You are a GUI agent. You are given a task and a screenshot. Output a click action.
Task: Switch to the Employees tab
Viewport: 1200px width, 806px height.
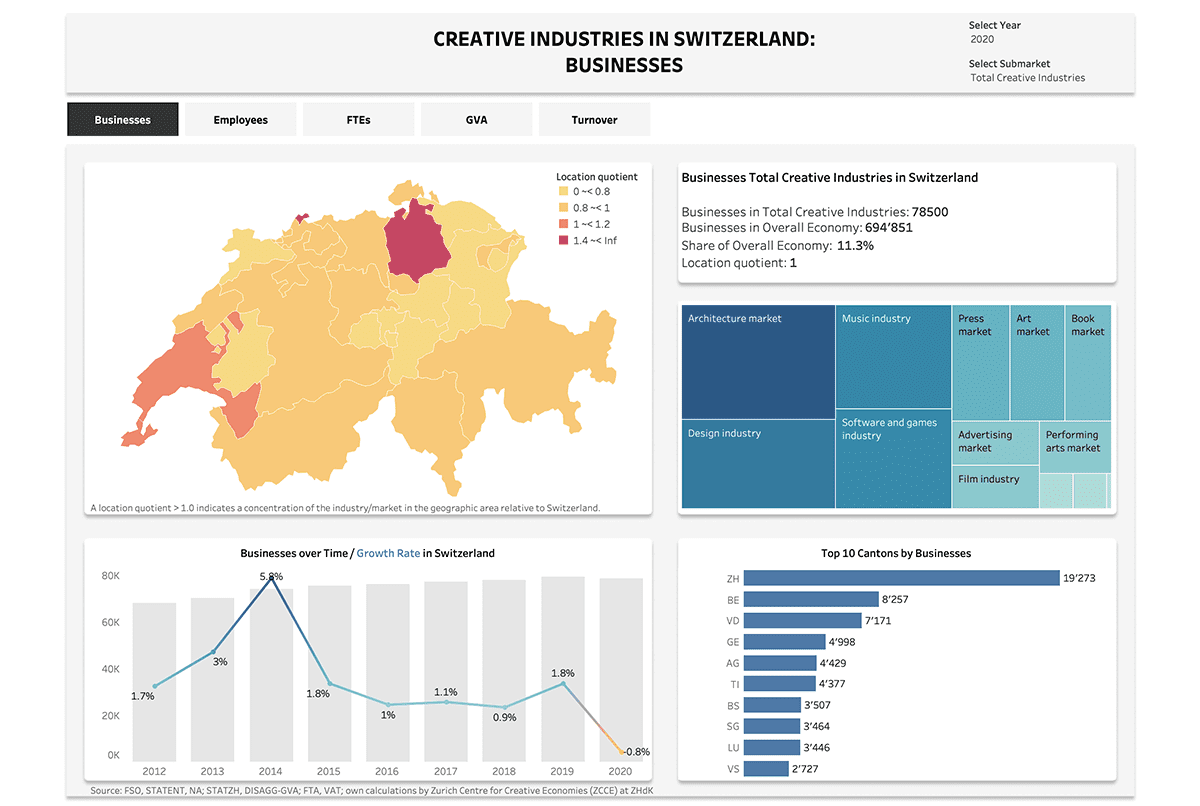coord(240,119)
